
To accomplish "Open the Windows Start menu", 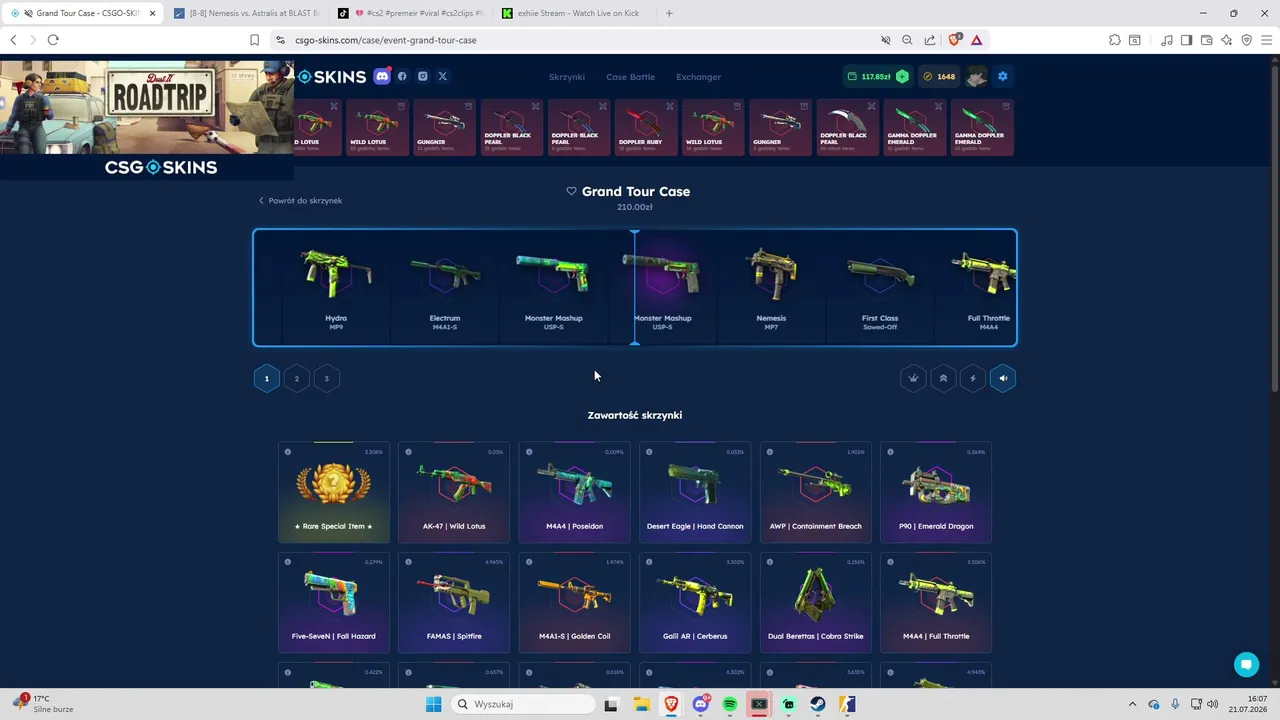I will click(x=433, y=704).
